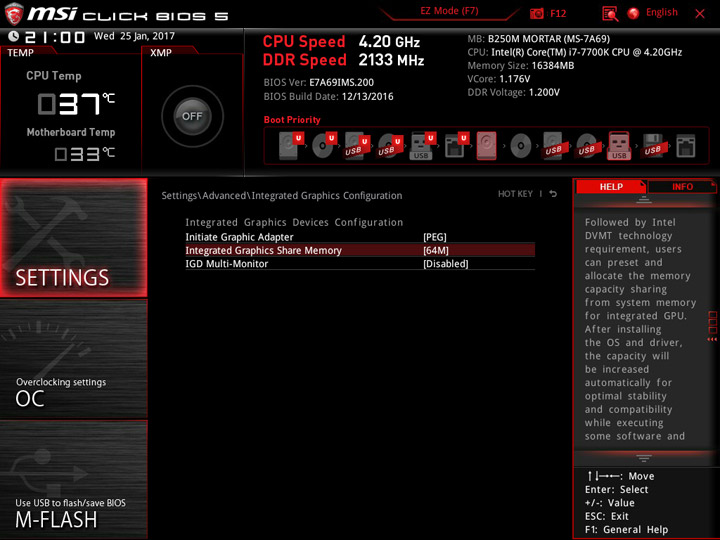Take a screenshot with the F12 camera icon
720x540 pixels.
537,13
